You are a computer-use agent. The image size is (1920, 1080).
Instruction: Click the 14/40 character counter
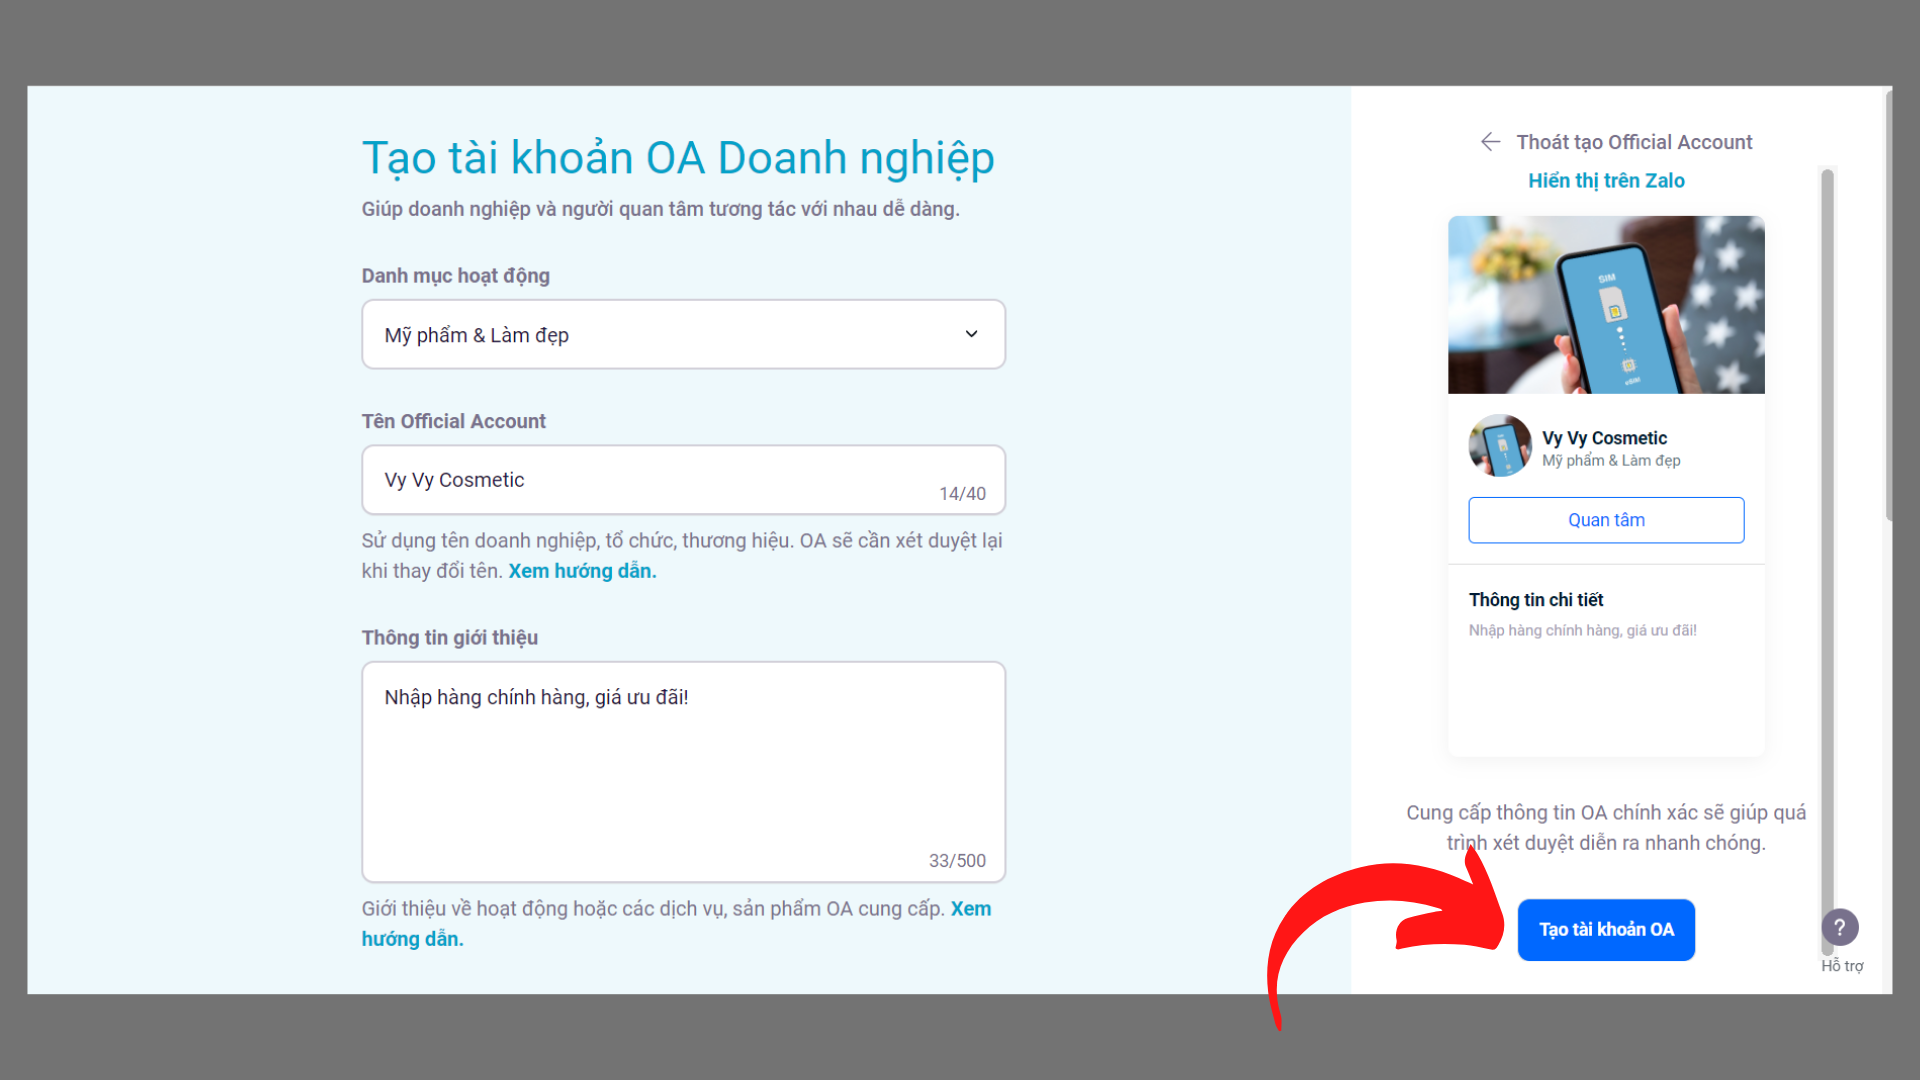click(x=962, y=494)
